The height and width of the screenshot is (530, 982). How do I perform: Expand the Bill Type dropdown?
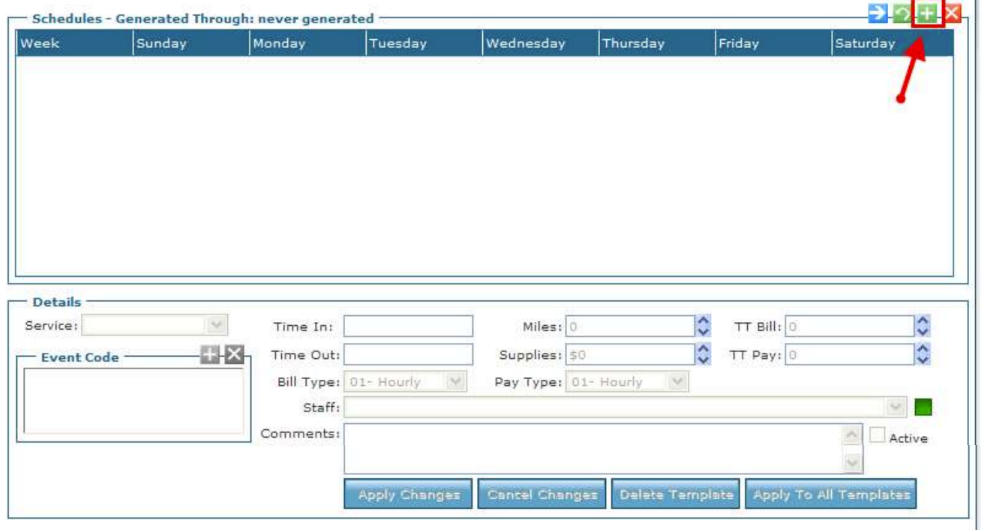point(456,381)
